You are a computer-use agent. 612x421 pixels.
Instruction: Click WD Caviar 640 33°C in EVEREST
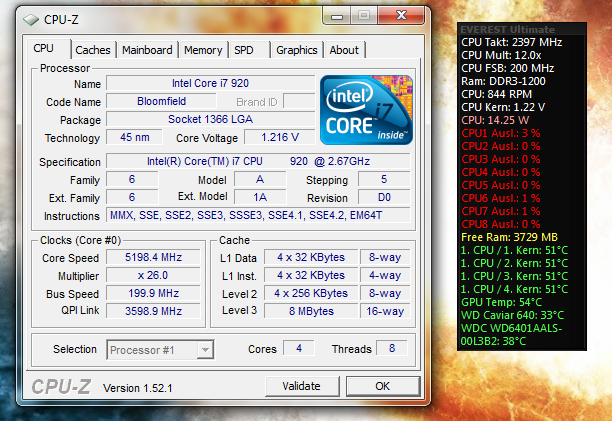(512, 315)
